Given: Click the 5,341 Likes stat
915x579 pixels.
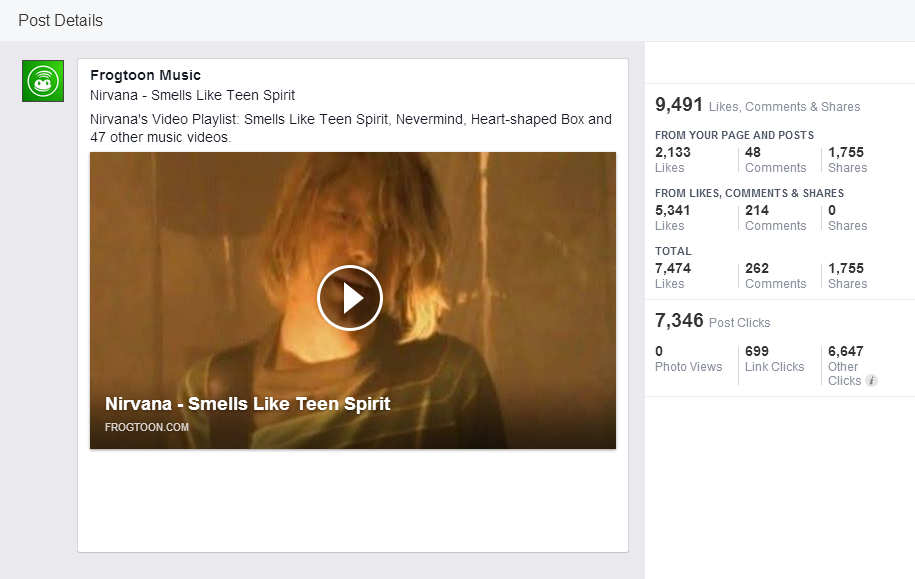Looking at the screenshot, I should (x=673, y=211).
